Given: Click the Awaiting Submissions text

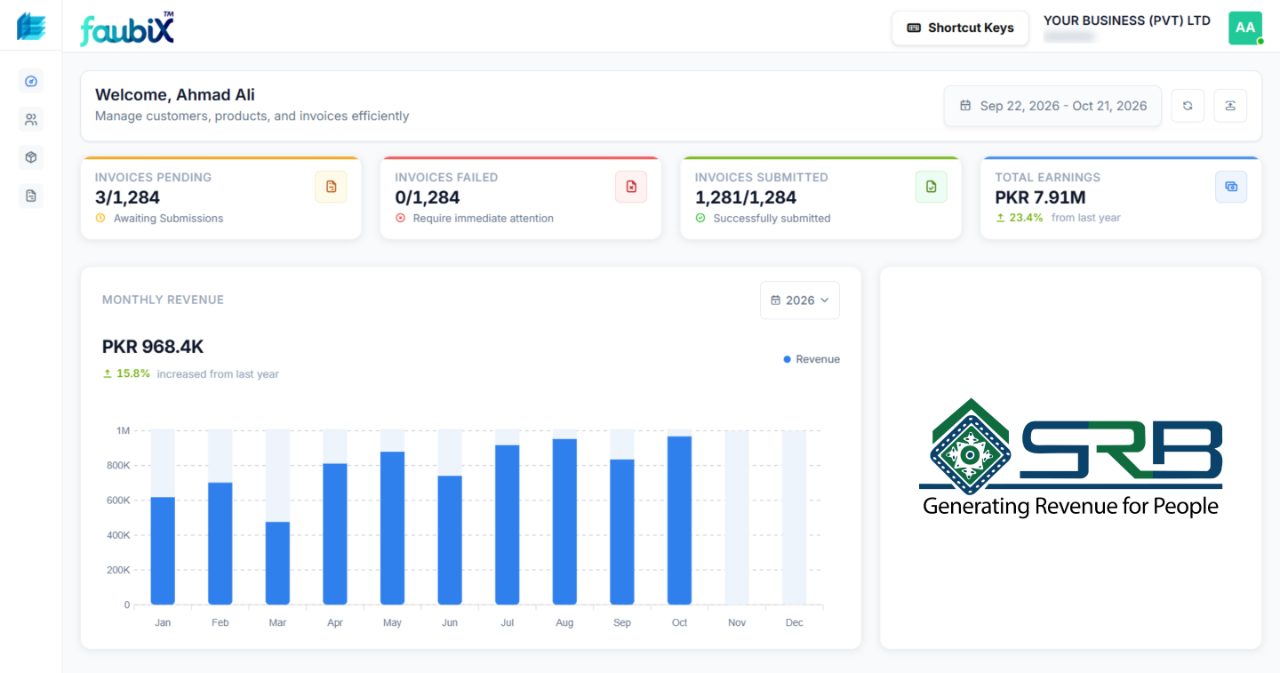Looking at the screenshot, I should pyautogui.click(x=168, y=218).
